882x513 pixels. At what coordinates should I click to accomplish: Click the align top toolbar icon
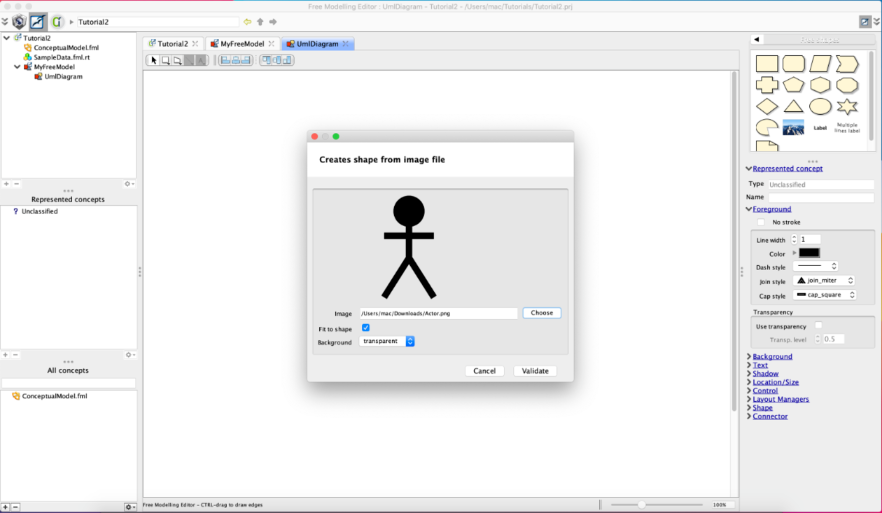click(266, 60)
